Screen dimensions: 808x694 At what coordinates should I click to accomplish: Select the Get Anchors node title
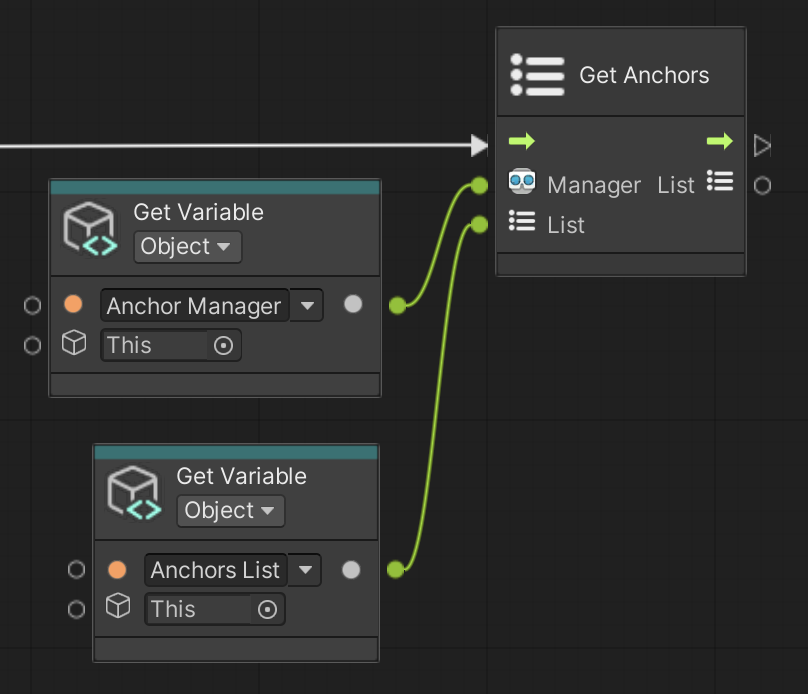click(x=644, y=76)
